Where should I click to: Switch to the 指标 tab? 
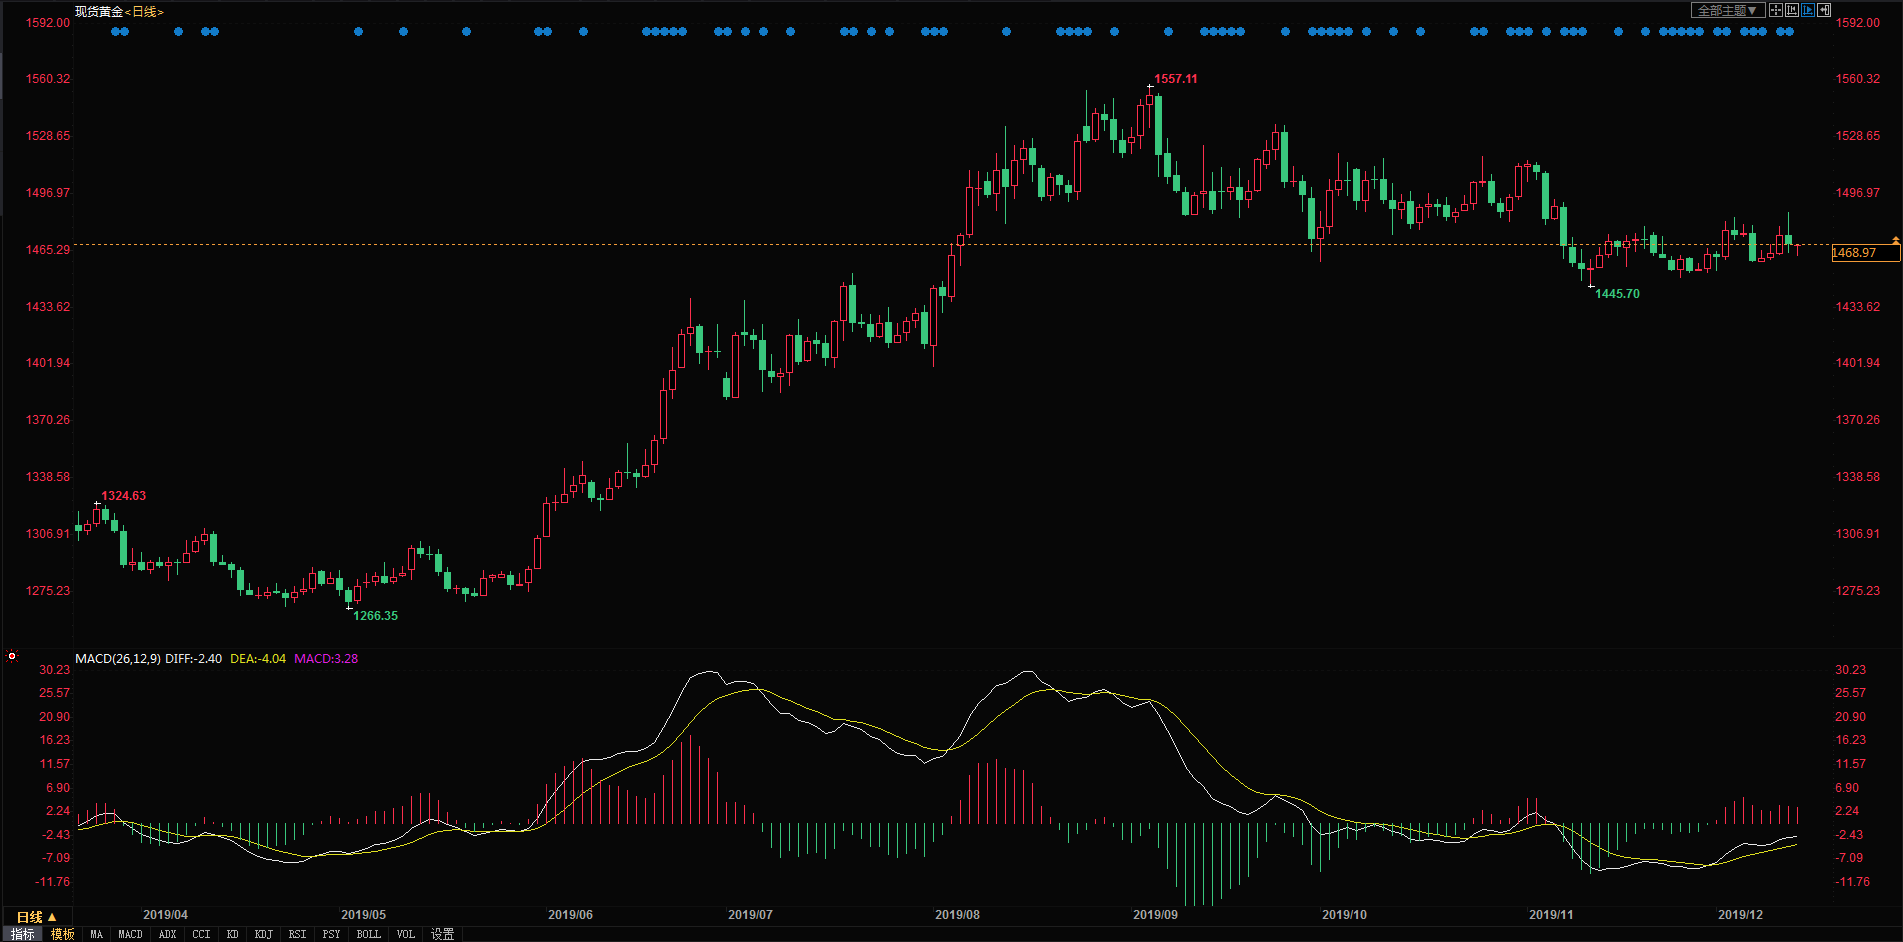pyautogui.click(x=22, y=934)
